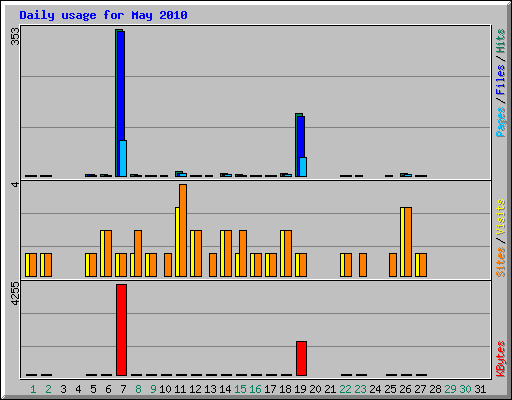The image size is (512, 400).
Task: Click day 29 on the x-axis
Action: click(450, 389)
